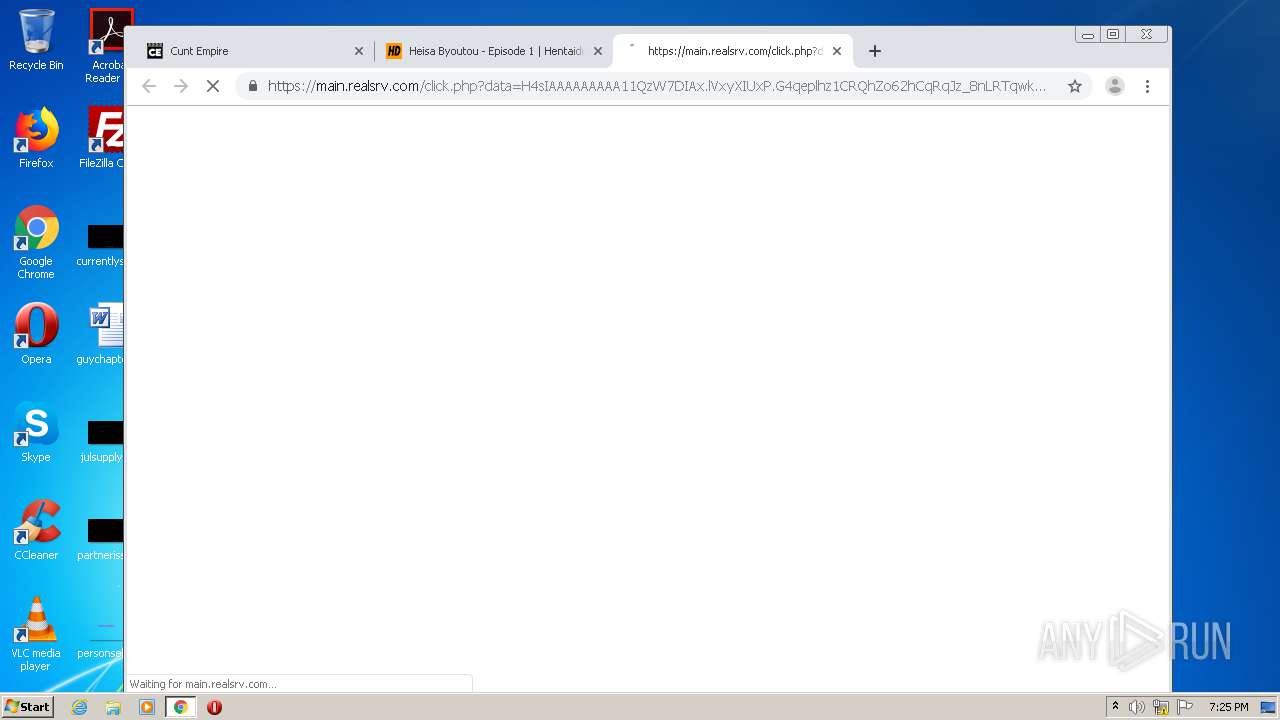Close the first Chrome tab
The height and width of the screenshot is (720, 1280).
coord(359,51)
